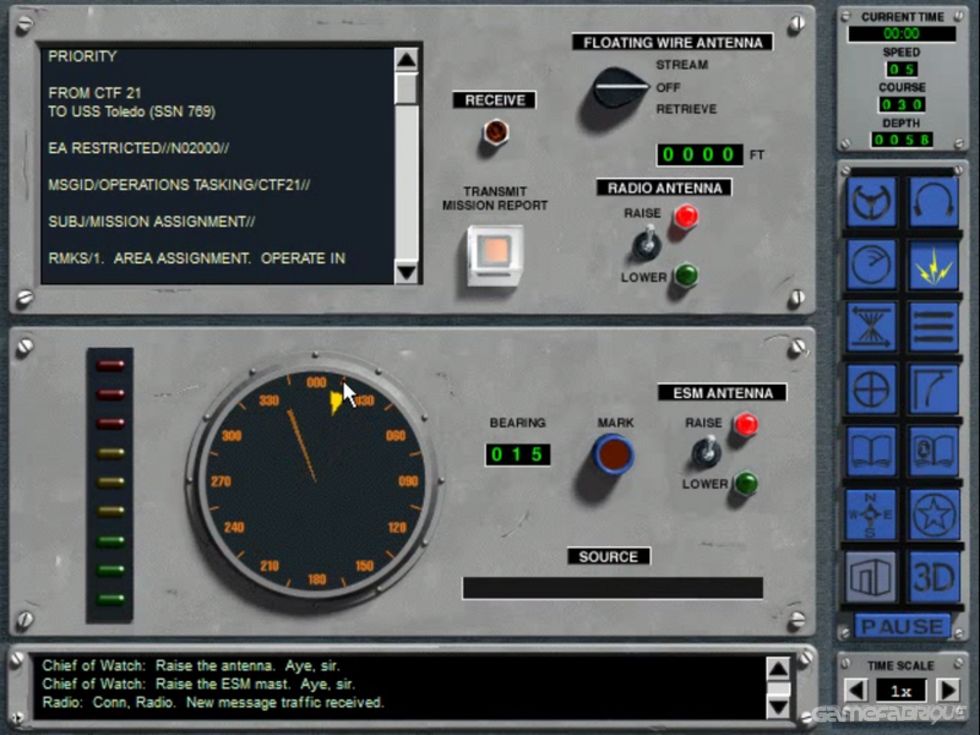Click the floating wire antenna rotary knob

[619, 88]
